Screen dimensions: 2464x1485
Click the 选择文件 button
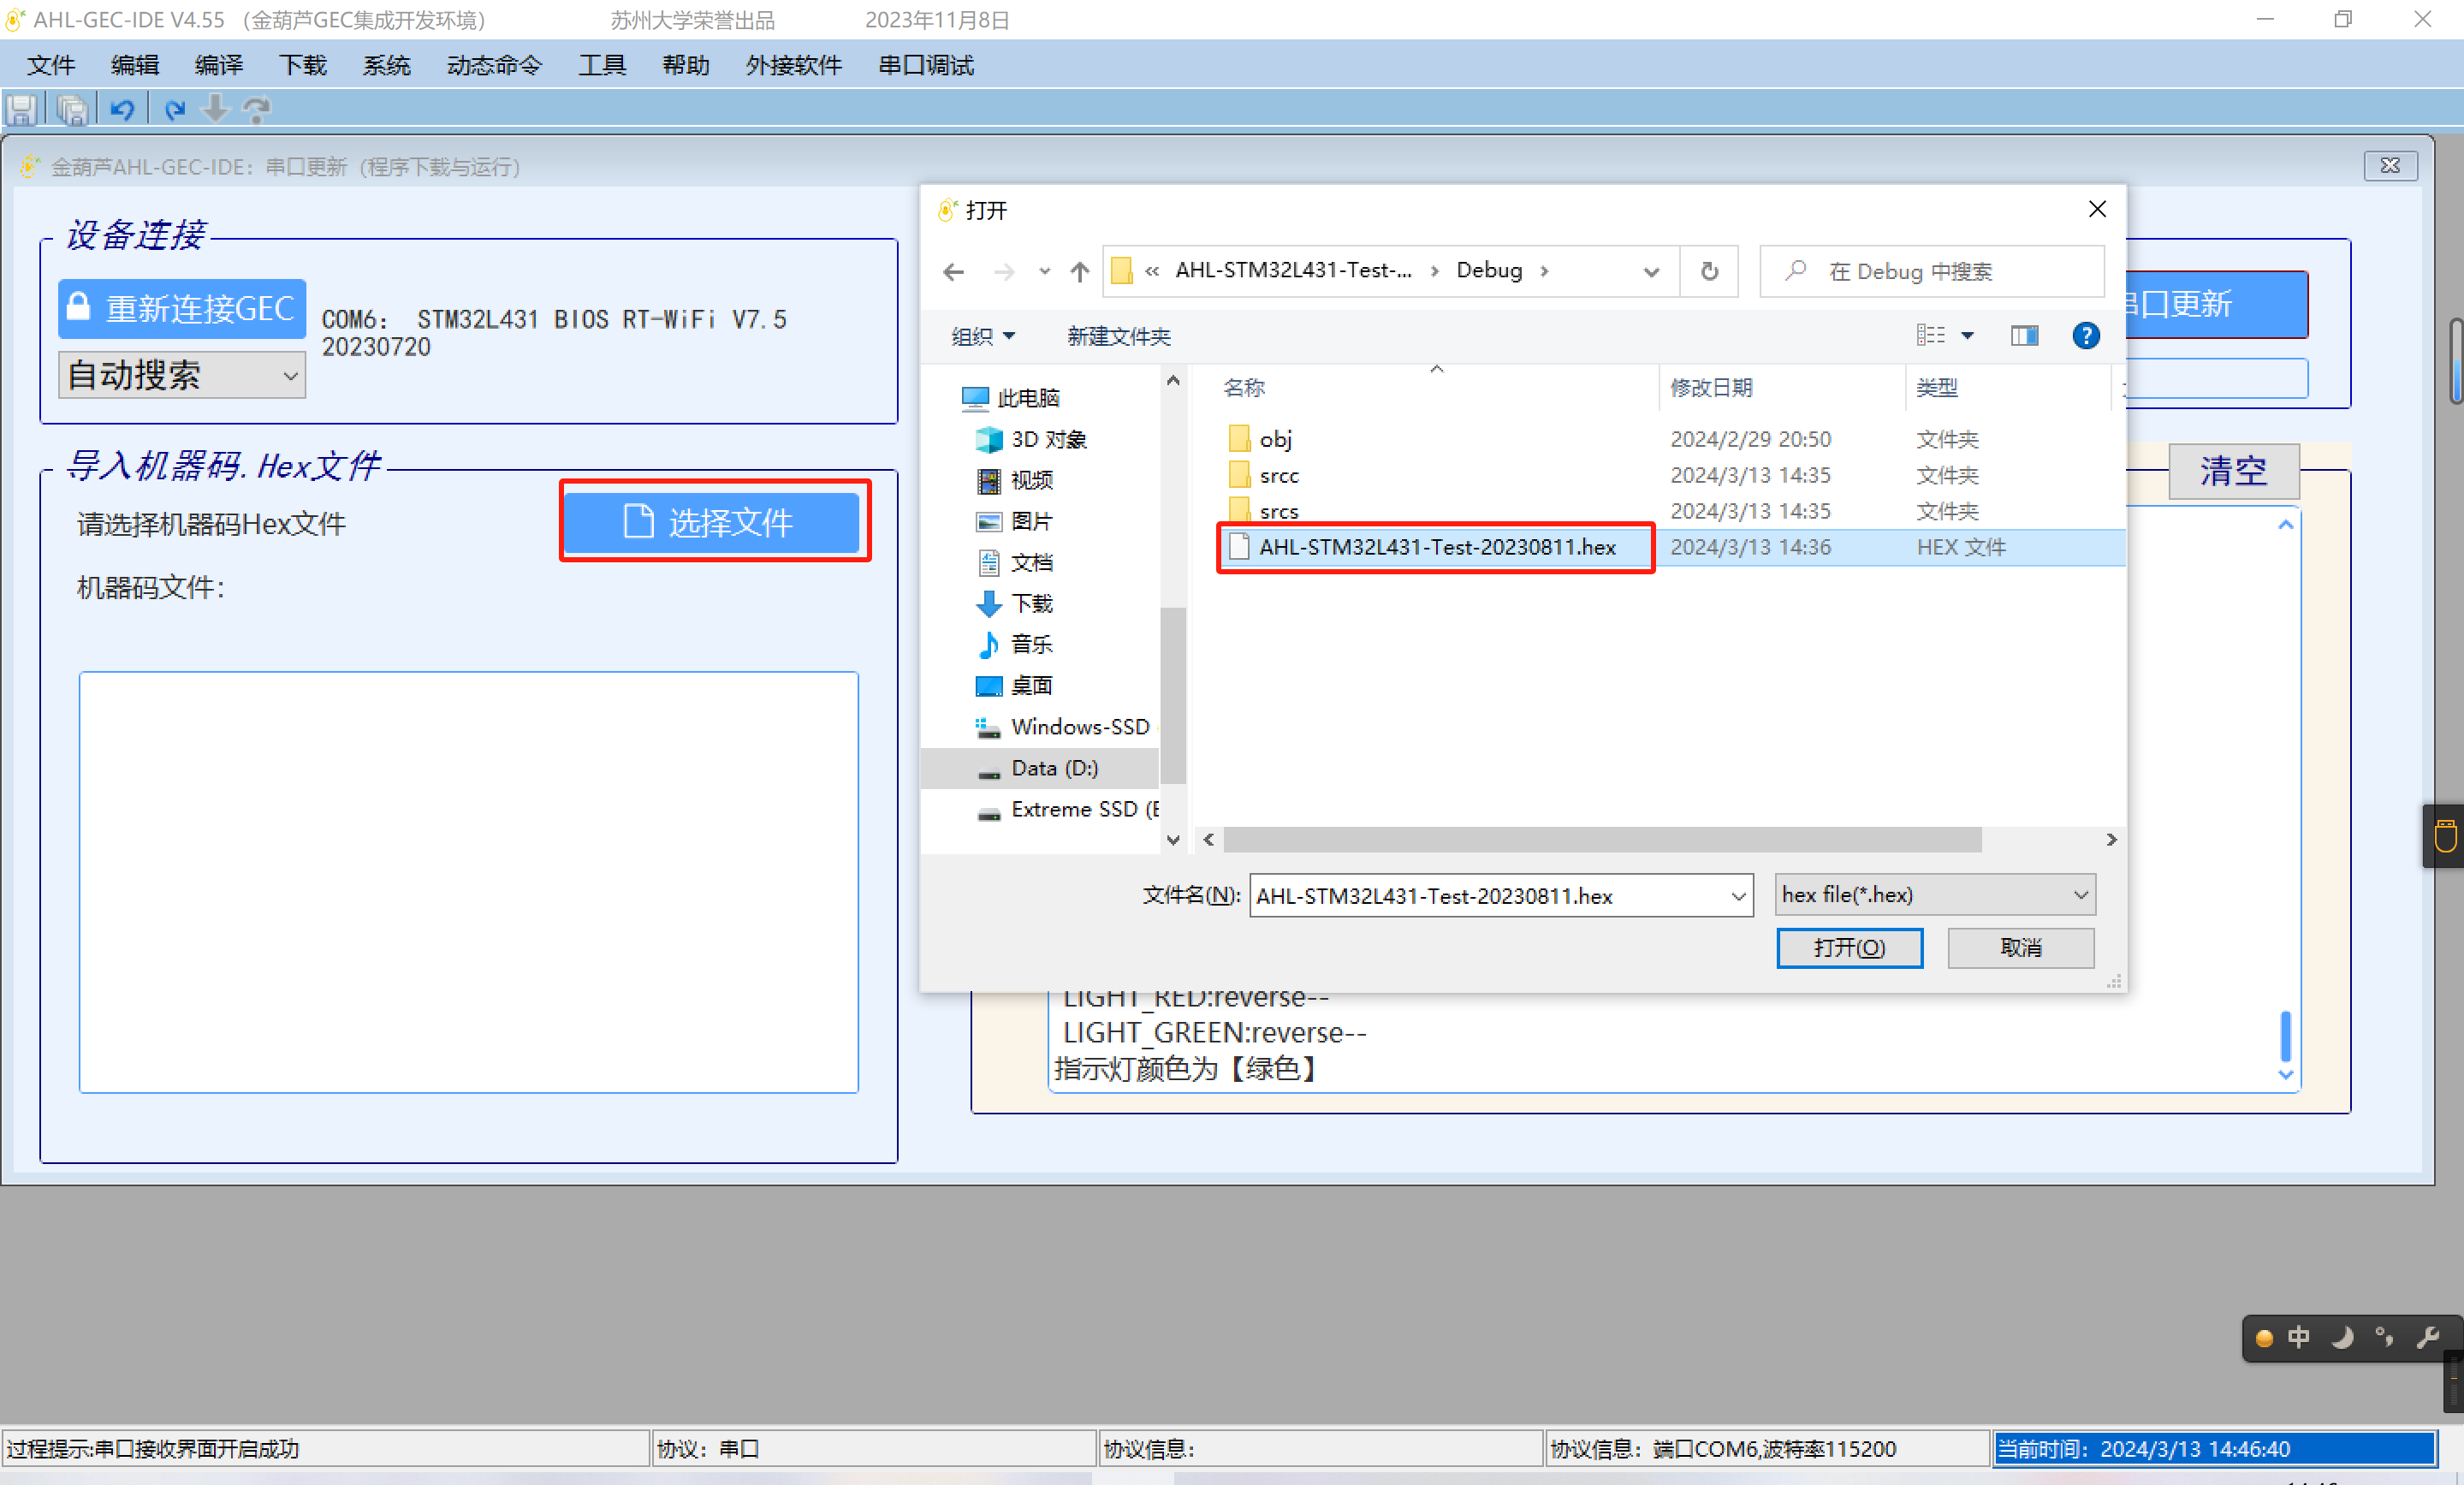click(712, 522)
